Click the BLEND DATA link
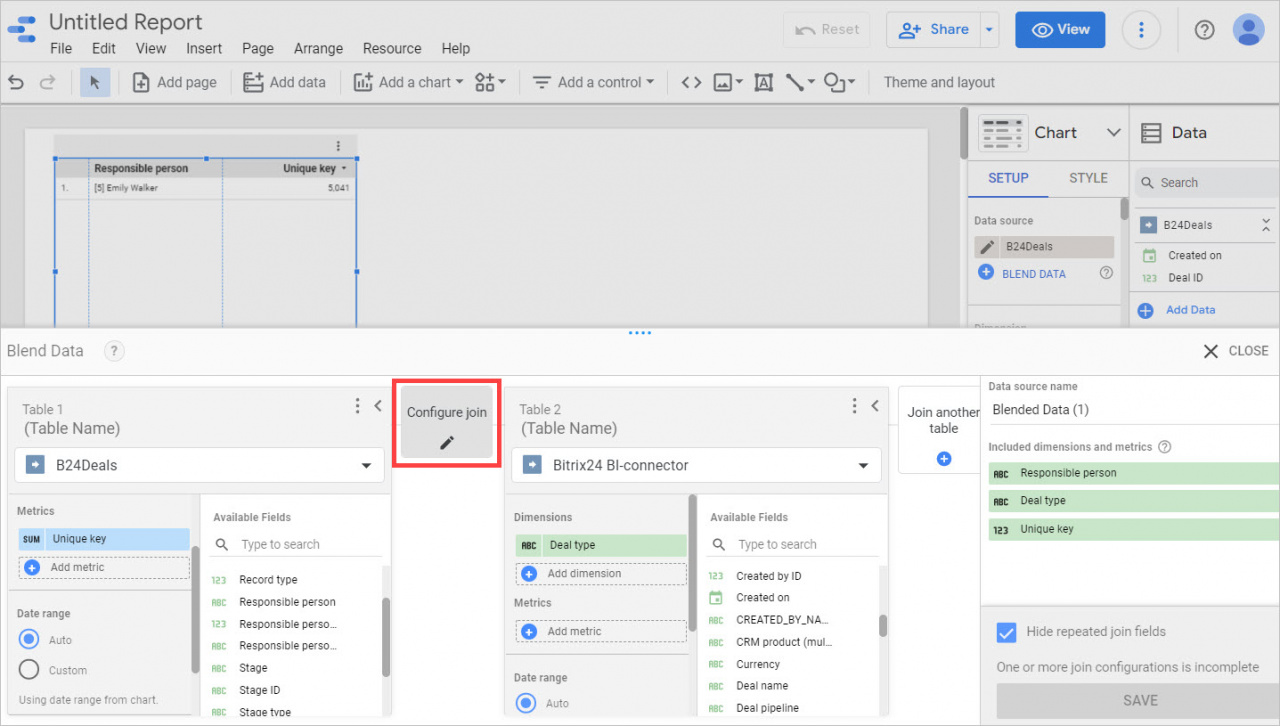This screenshot has width=1280, height=726. 1033,273
